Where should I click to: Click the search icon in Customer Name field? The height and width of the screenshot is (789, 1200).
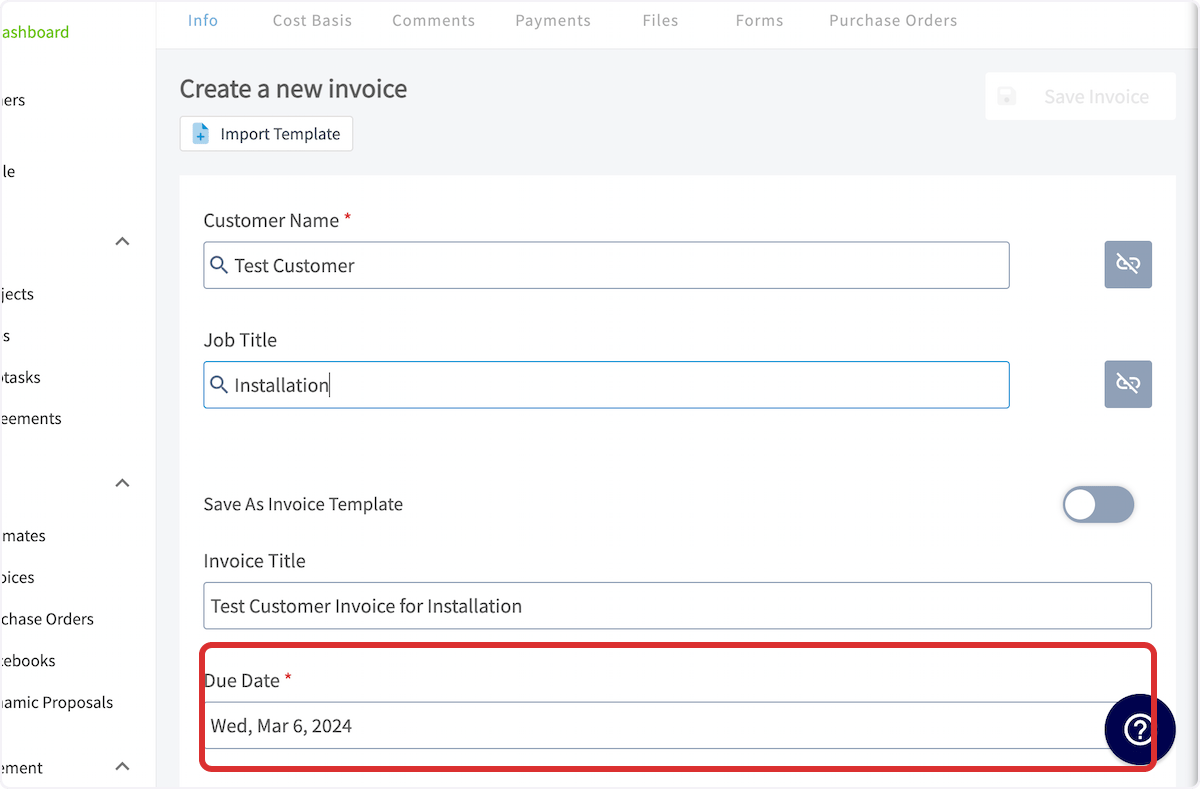click(x=219, y=265)
